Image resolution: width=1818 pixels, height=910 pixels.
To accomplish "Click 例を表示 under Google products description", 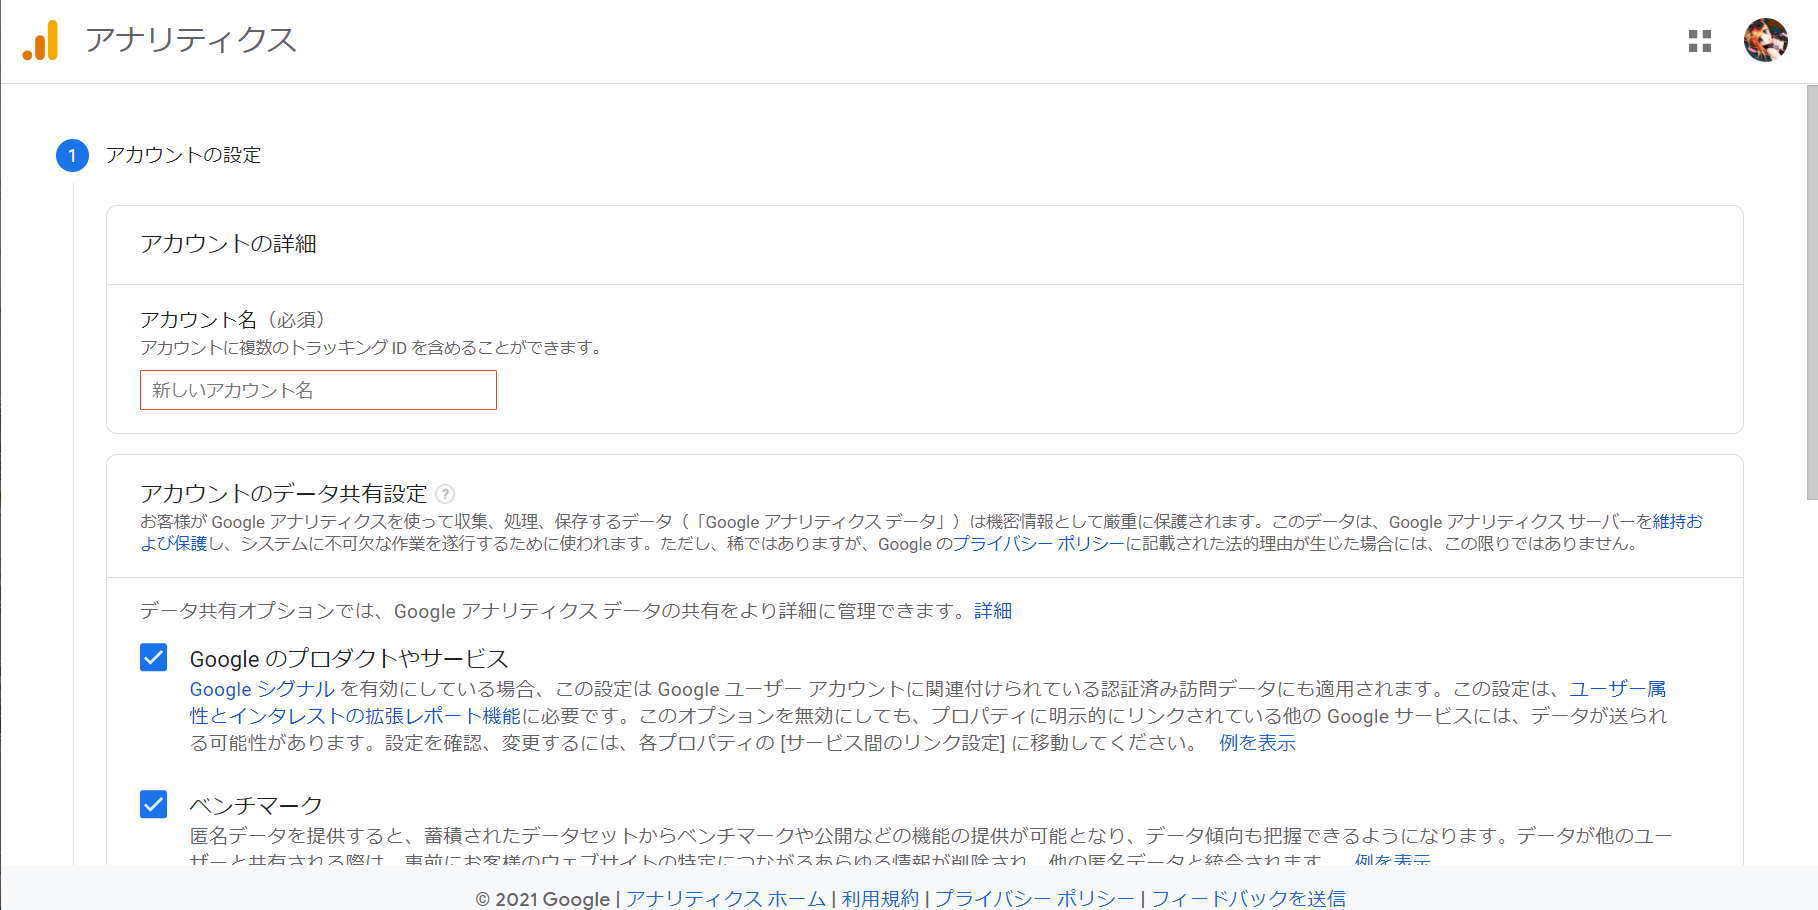I will (x=1257, y=743).
